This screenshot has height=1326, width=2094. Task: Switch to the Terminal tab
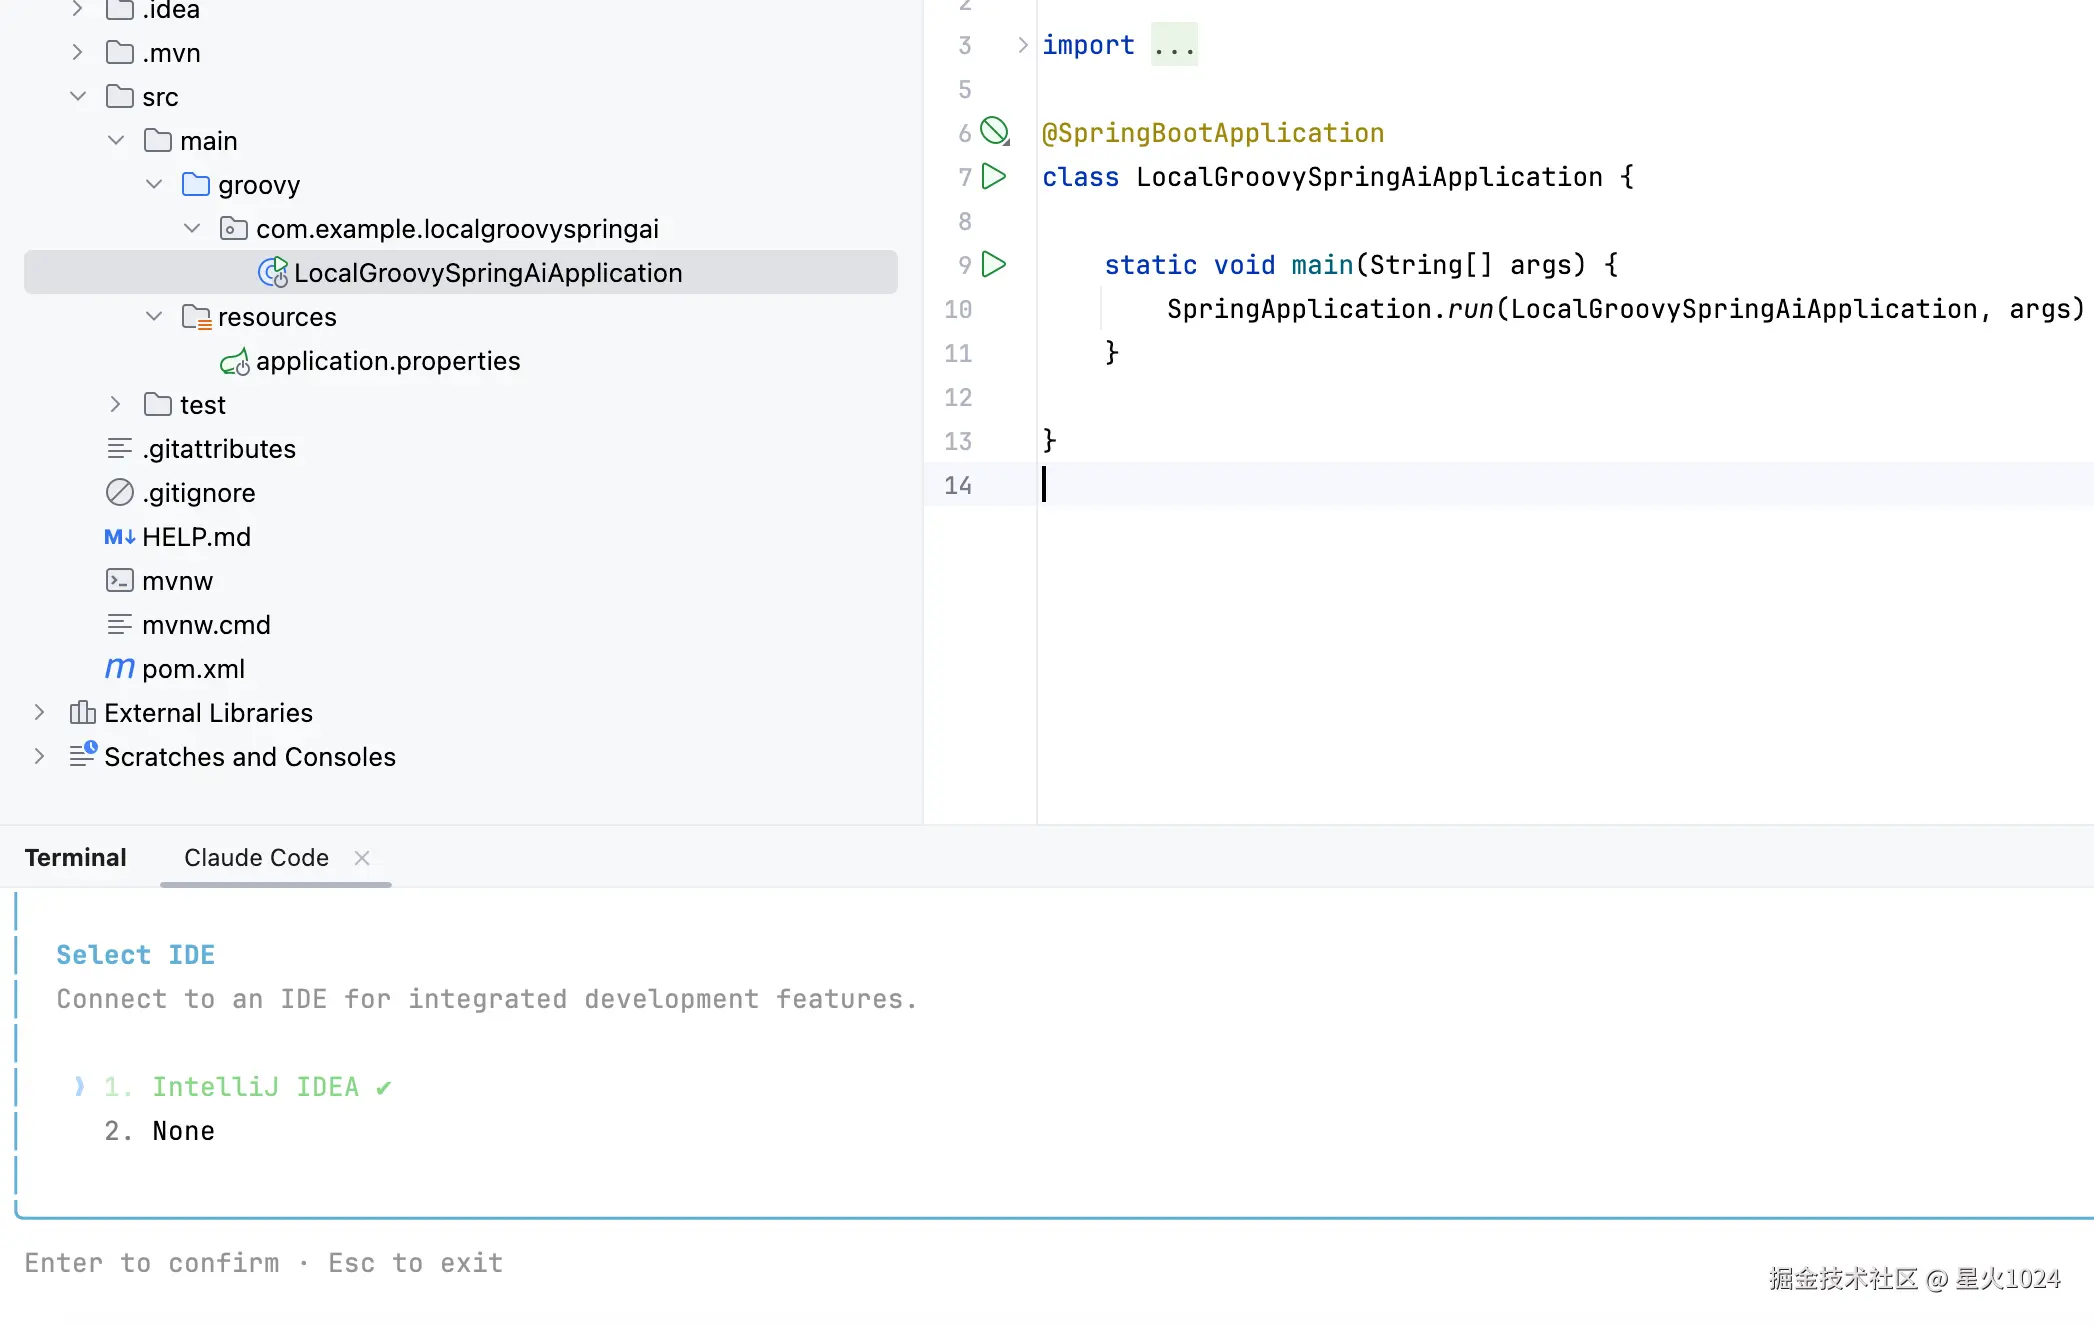75,858
